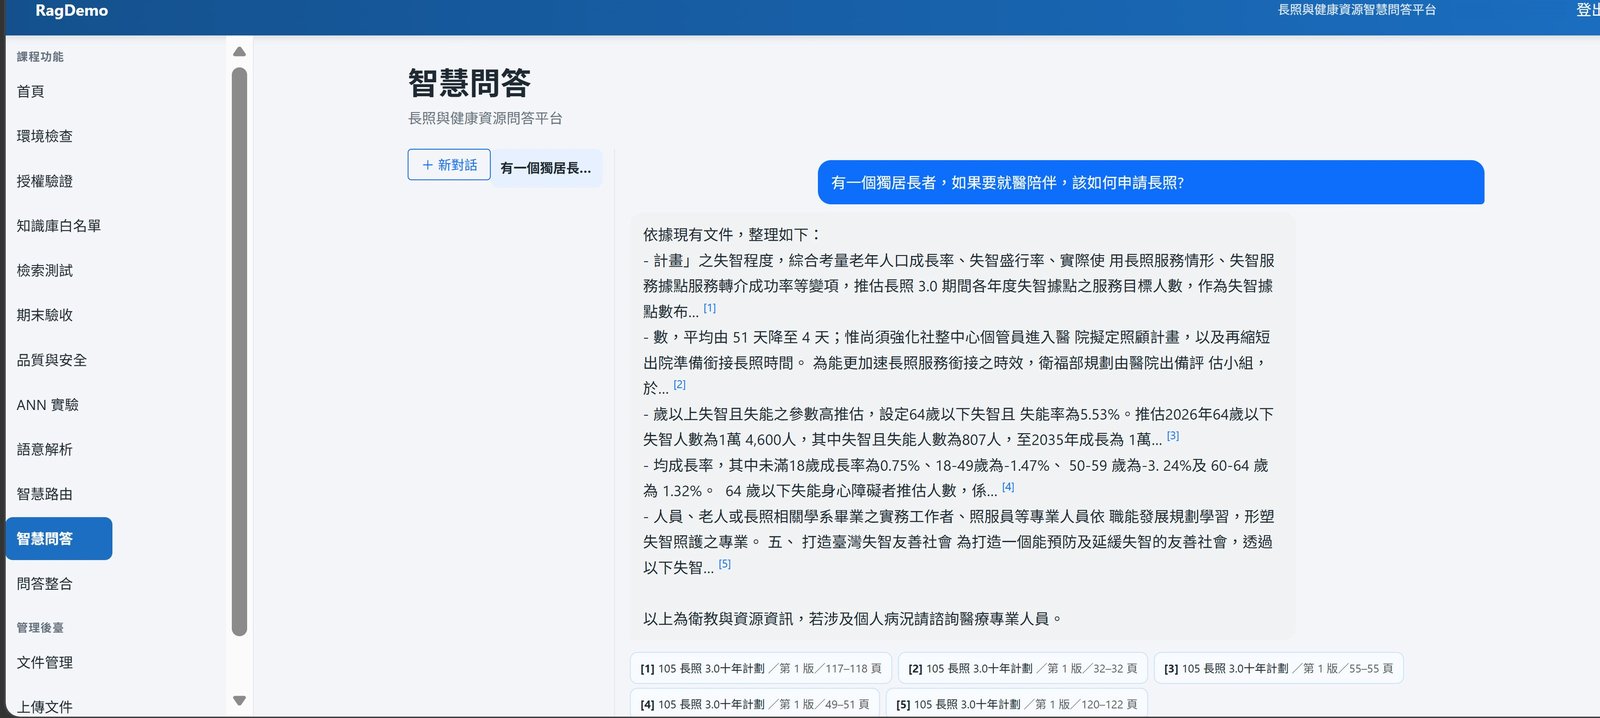Open source chip [3] 55–55 頁

(x=1278, y=668)
